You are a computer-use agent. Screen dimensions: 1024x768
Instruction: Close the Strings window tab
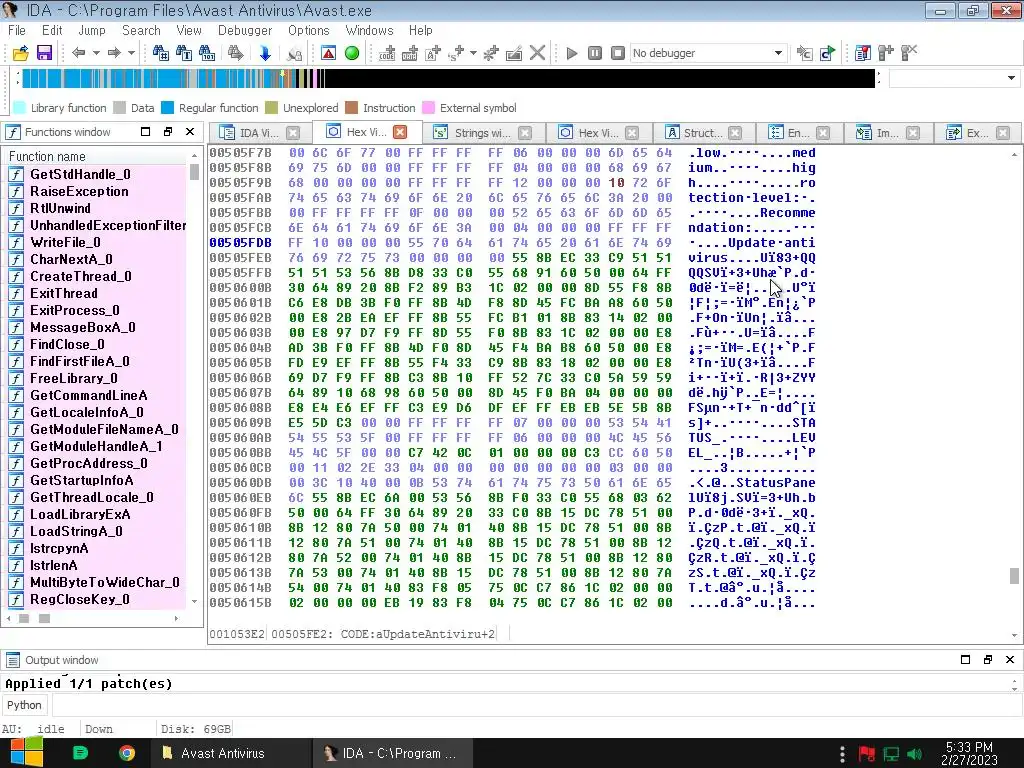tap(525, 133)
